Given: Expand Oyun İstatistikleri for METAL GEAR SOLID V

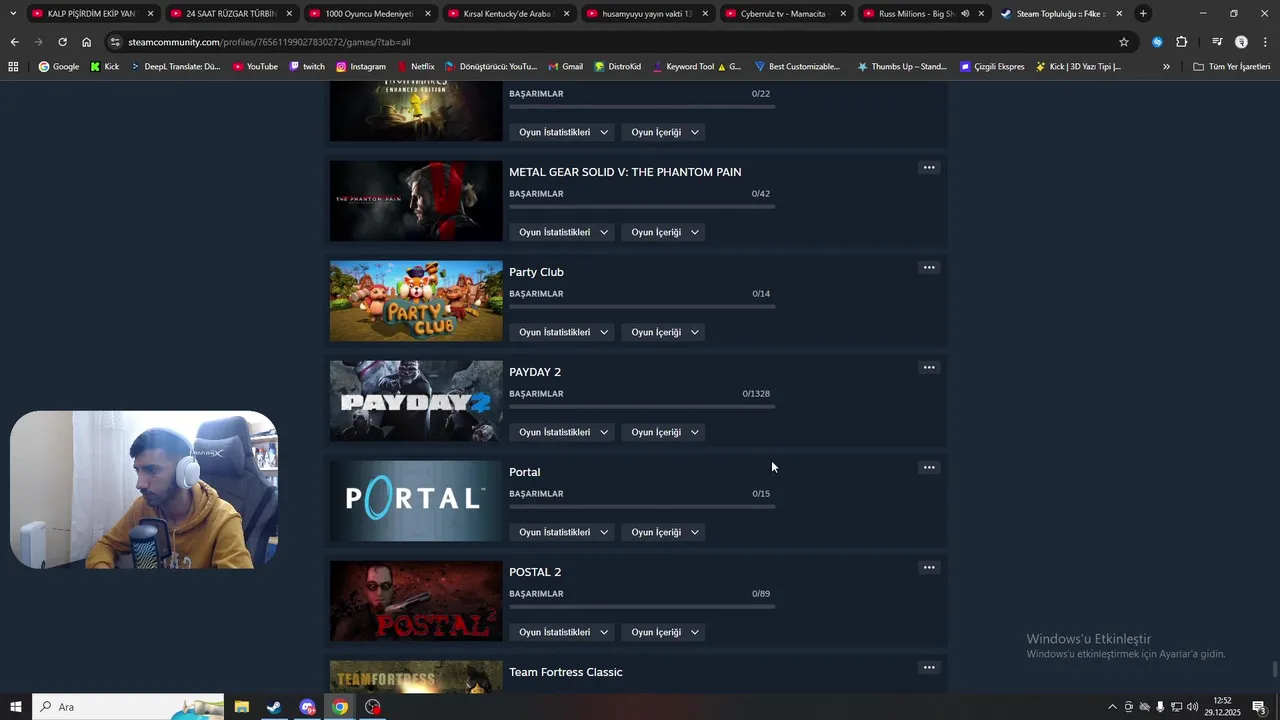Looking at the screenshot, I should pyautogui.click(x=563, y=232).
